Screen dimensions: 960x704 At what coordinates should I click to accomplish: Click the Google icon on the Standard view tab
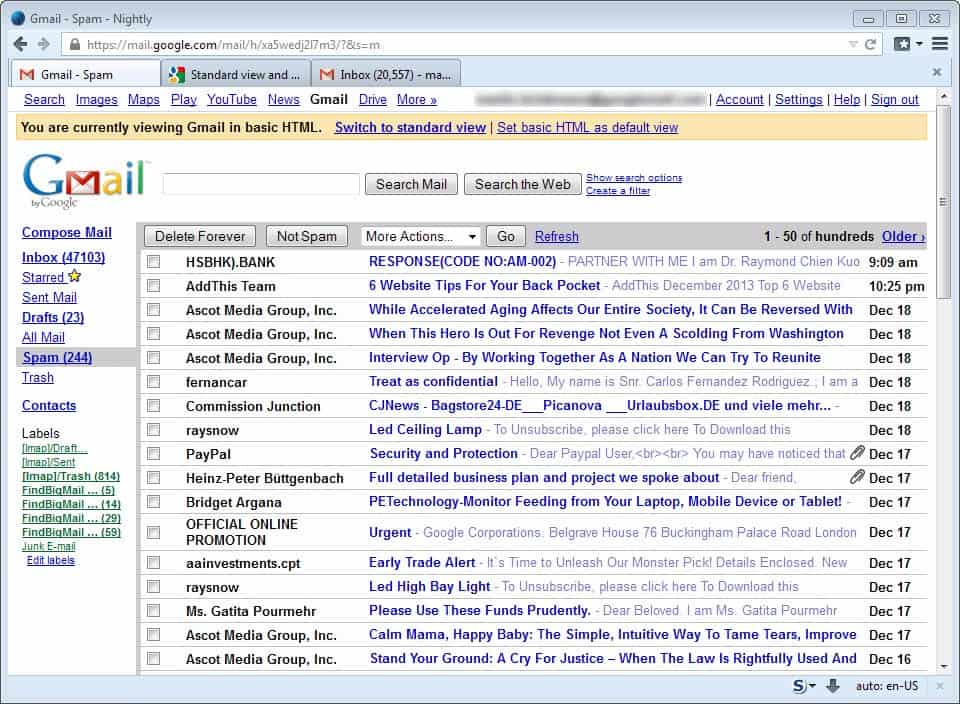[177, 75]
